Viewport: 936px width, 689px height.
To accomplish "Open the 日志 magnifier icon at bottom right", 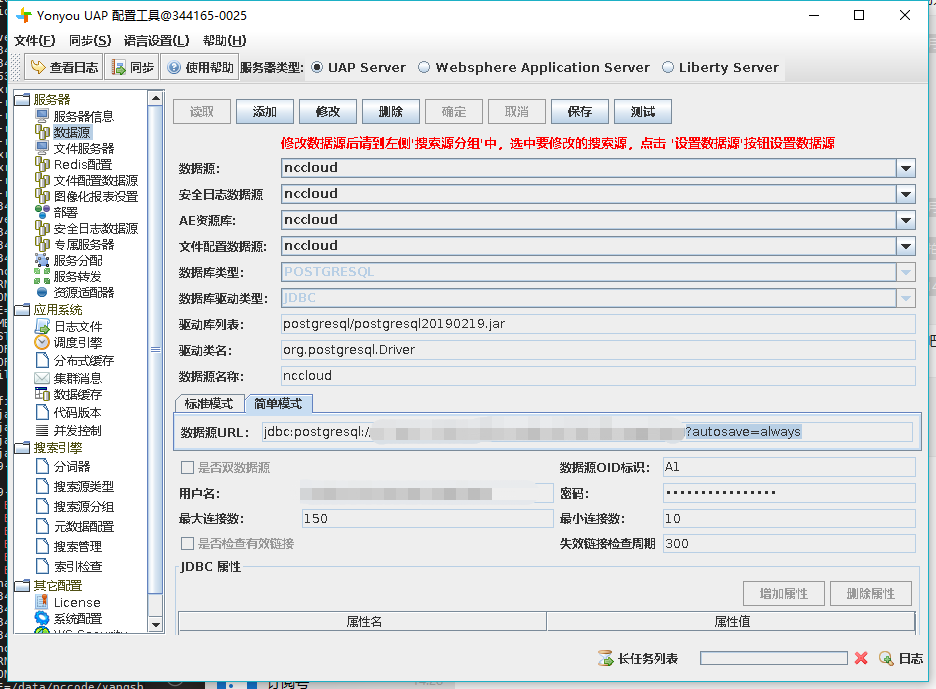I will [x=886, y=658].
